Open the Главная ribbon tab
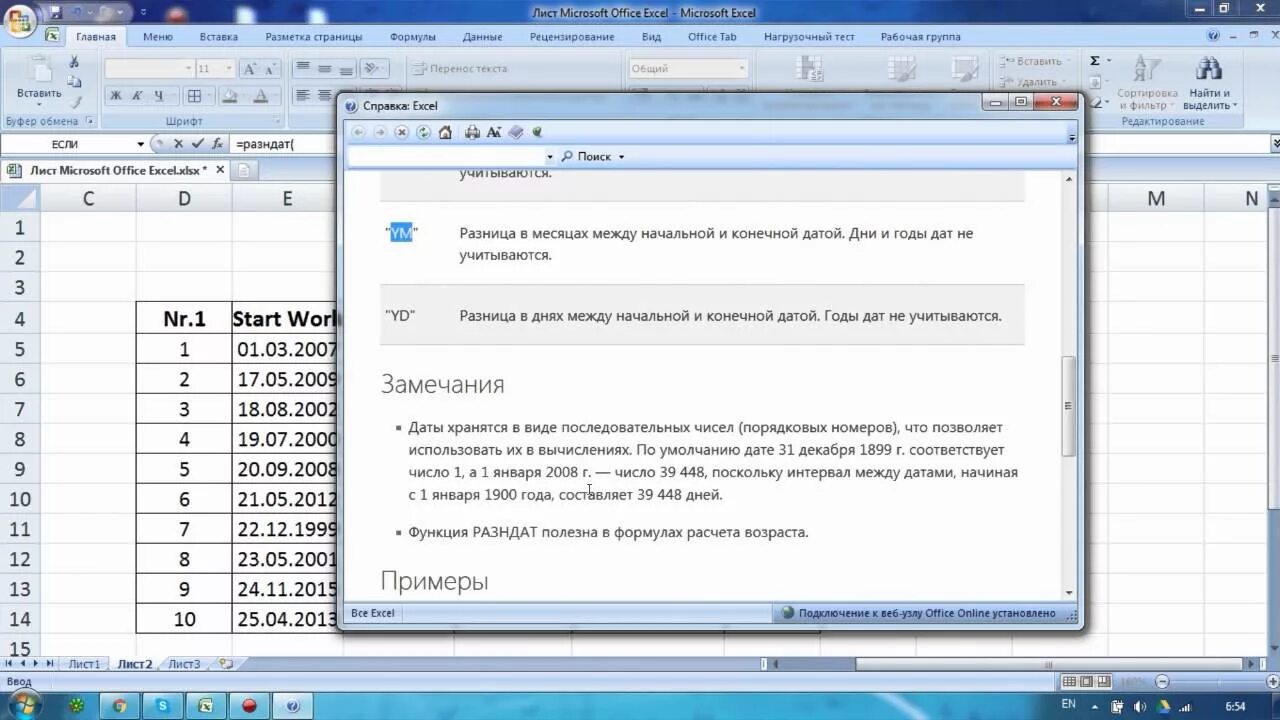The height and width of the screenshot is (720, 1280). (x=96, y=37)
